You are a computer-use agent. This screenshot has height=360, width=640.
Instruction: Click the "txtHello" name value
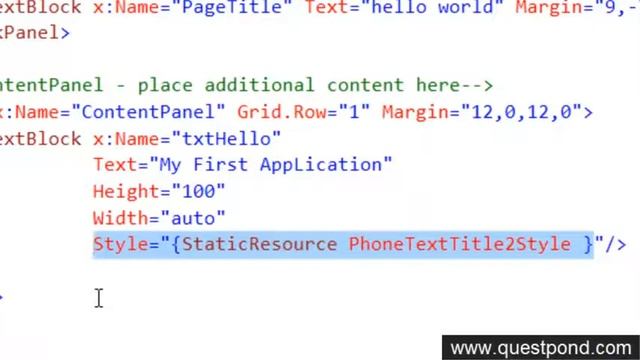[226, 139]
